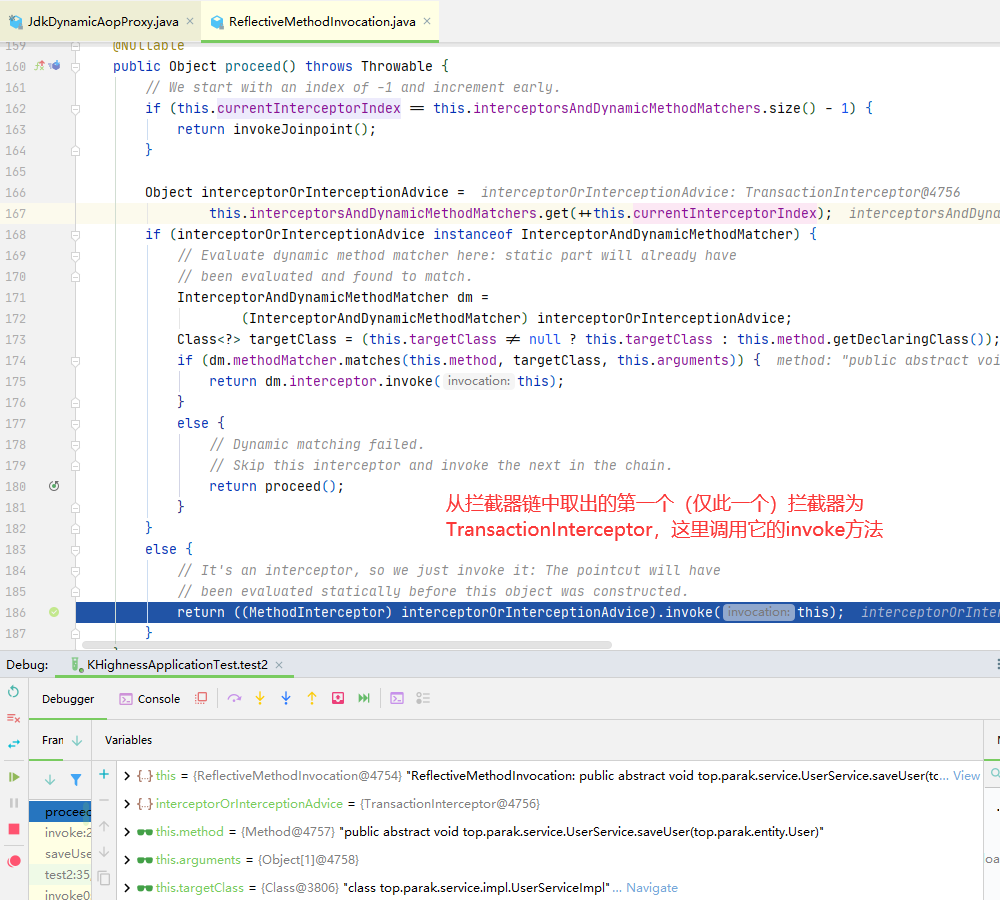Click the blue Force Step Into icon

[286, 698]
